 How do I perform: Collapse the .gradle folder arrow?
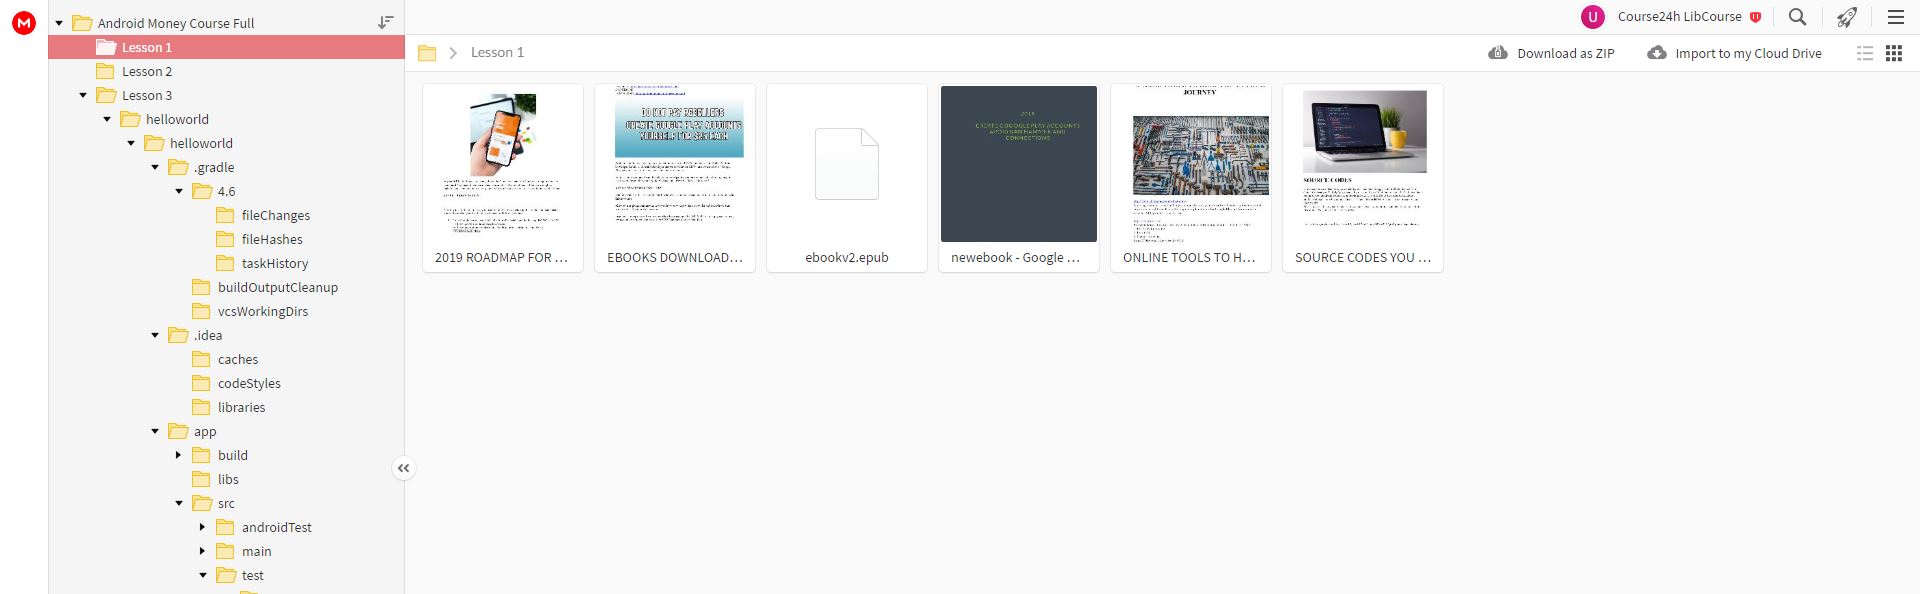coord(155,167)
